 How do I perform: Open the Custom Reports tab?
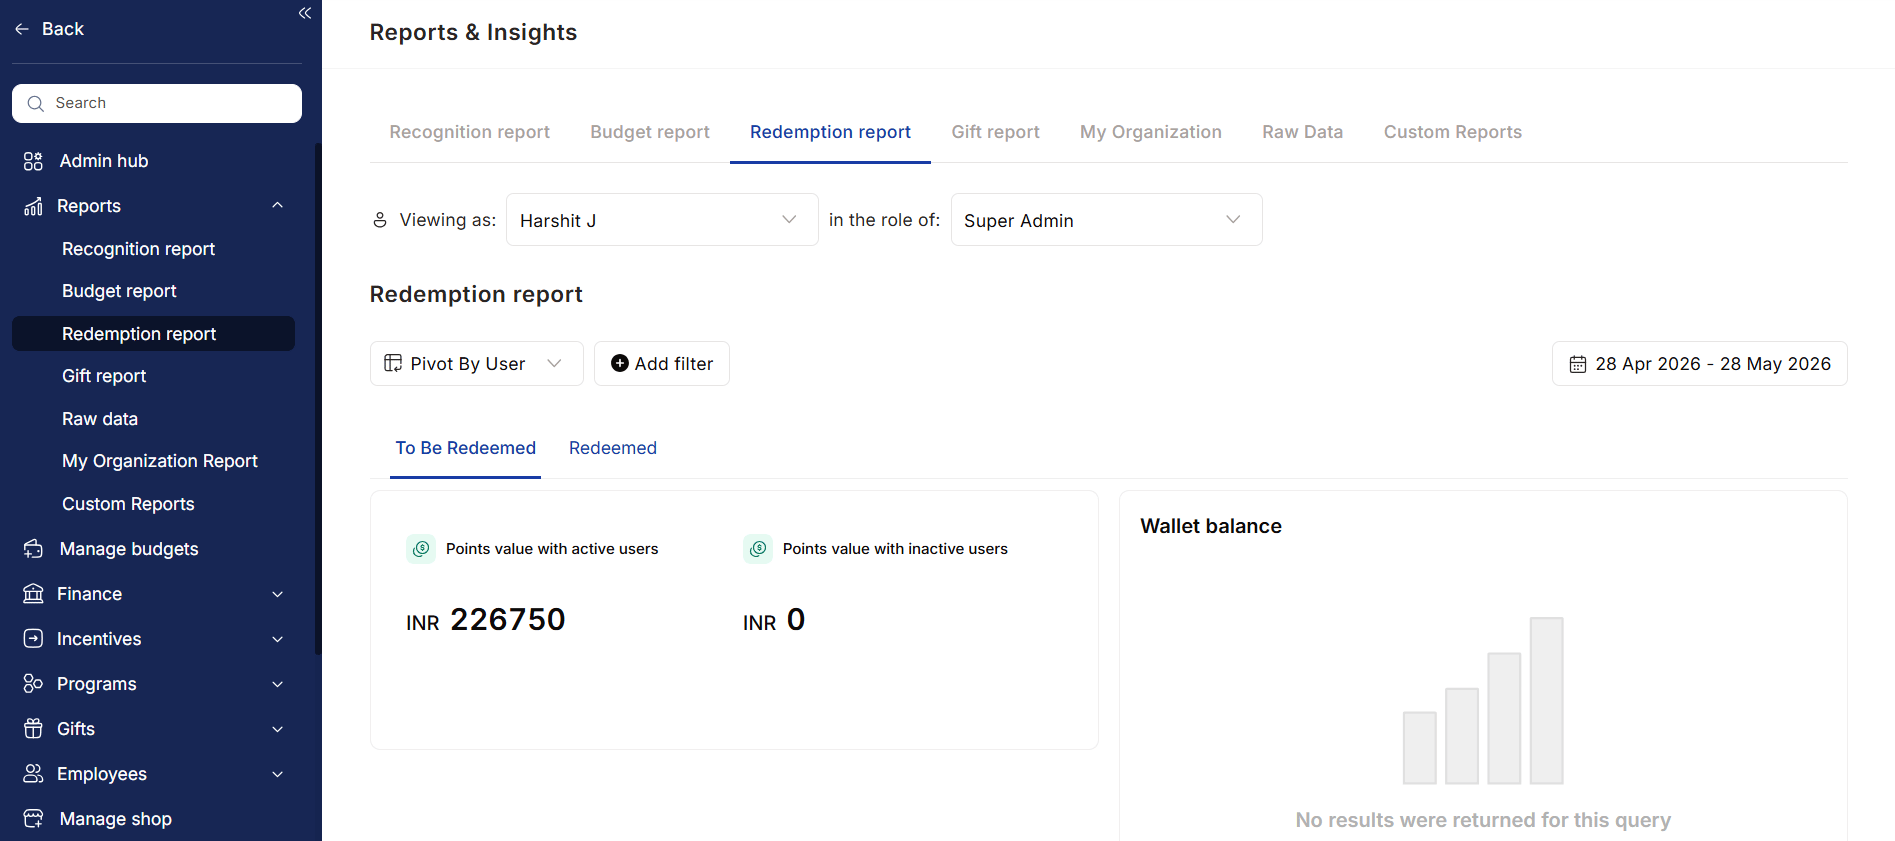pos(1453,132)
